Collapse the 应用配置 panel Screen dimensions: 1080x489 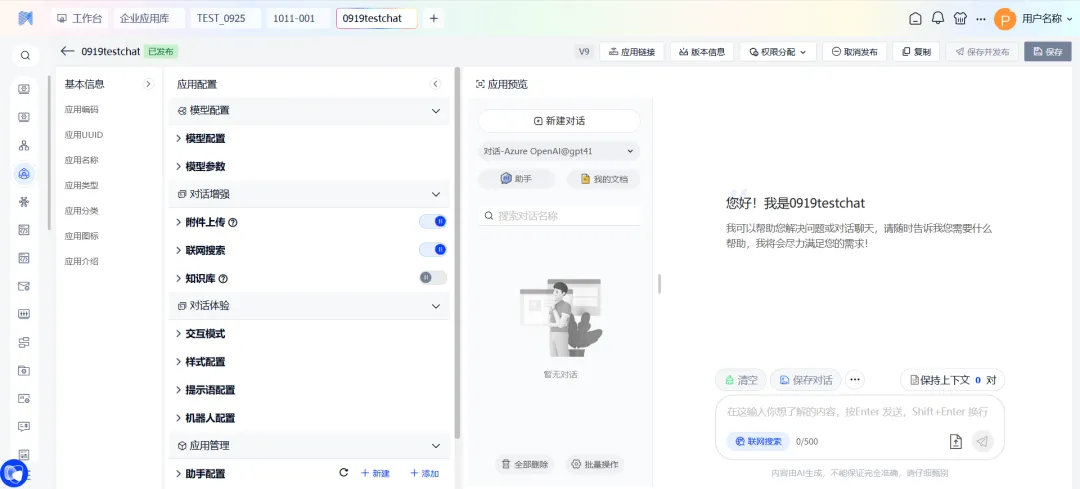[435, 84]
